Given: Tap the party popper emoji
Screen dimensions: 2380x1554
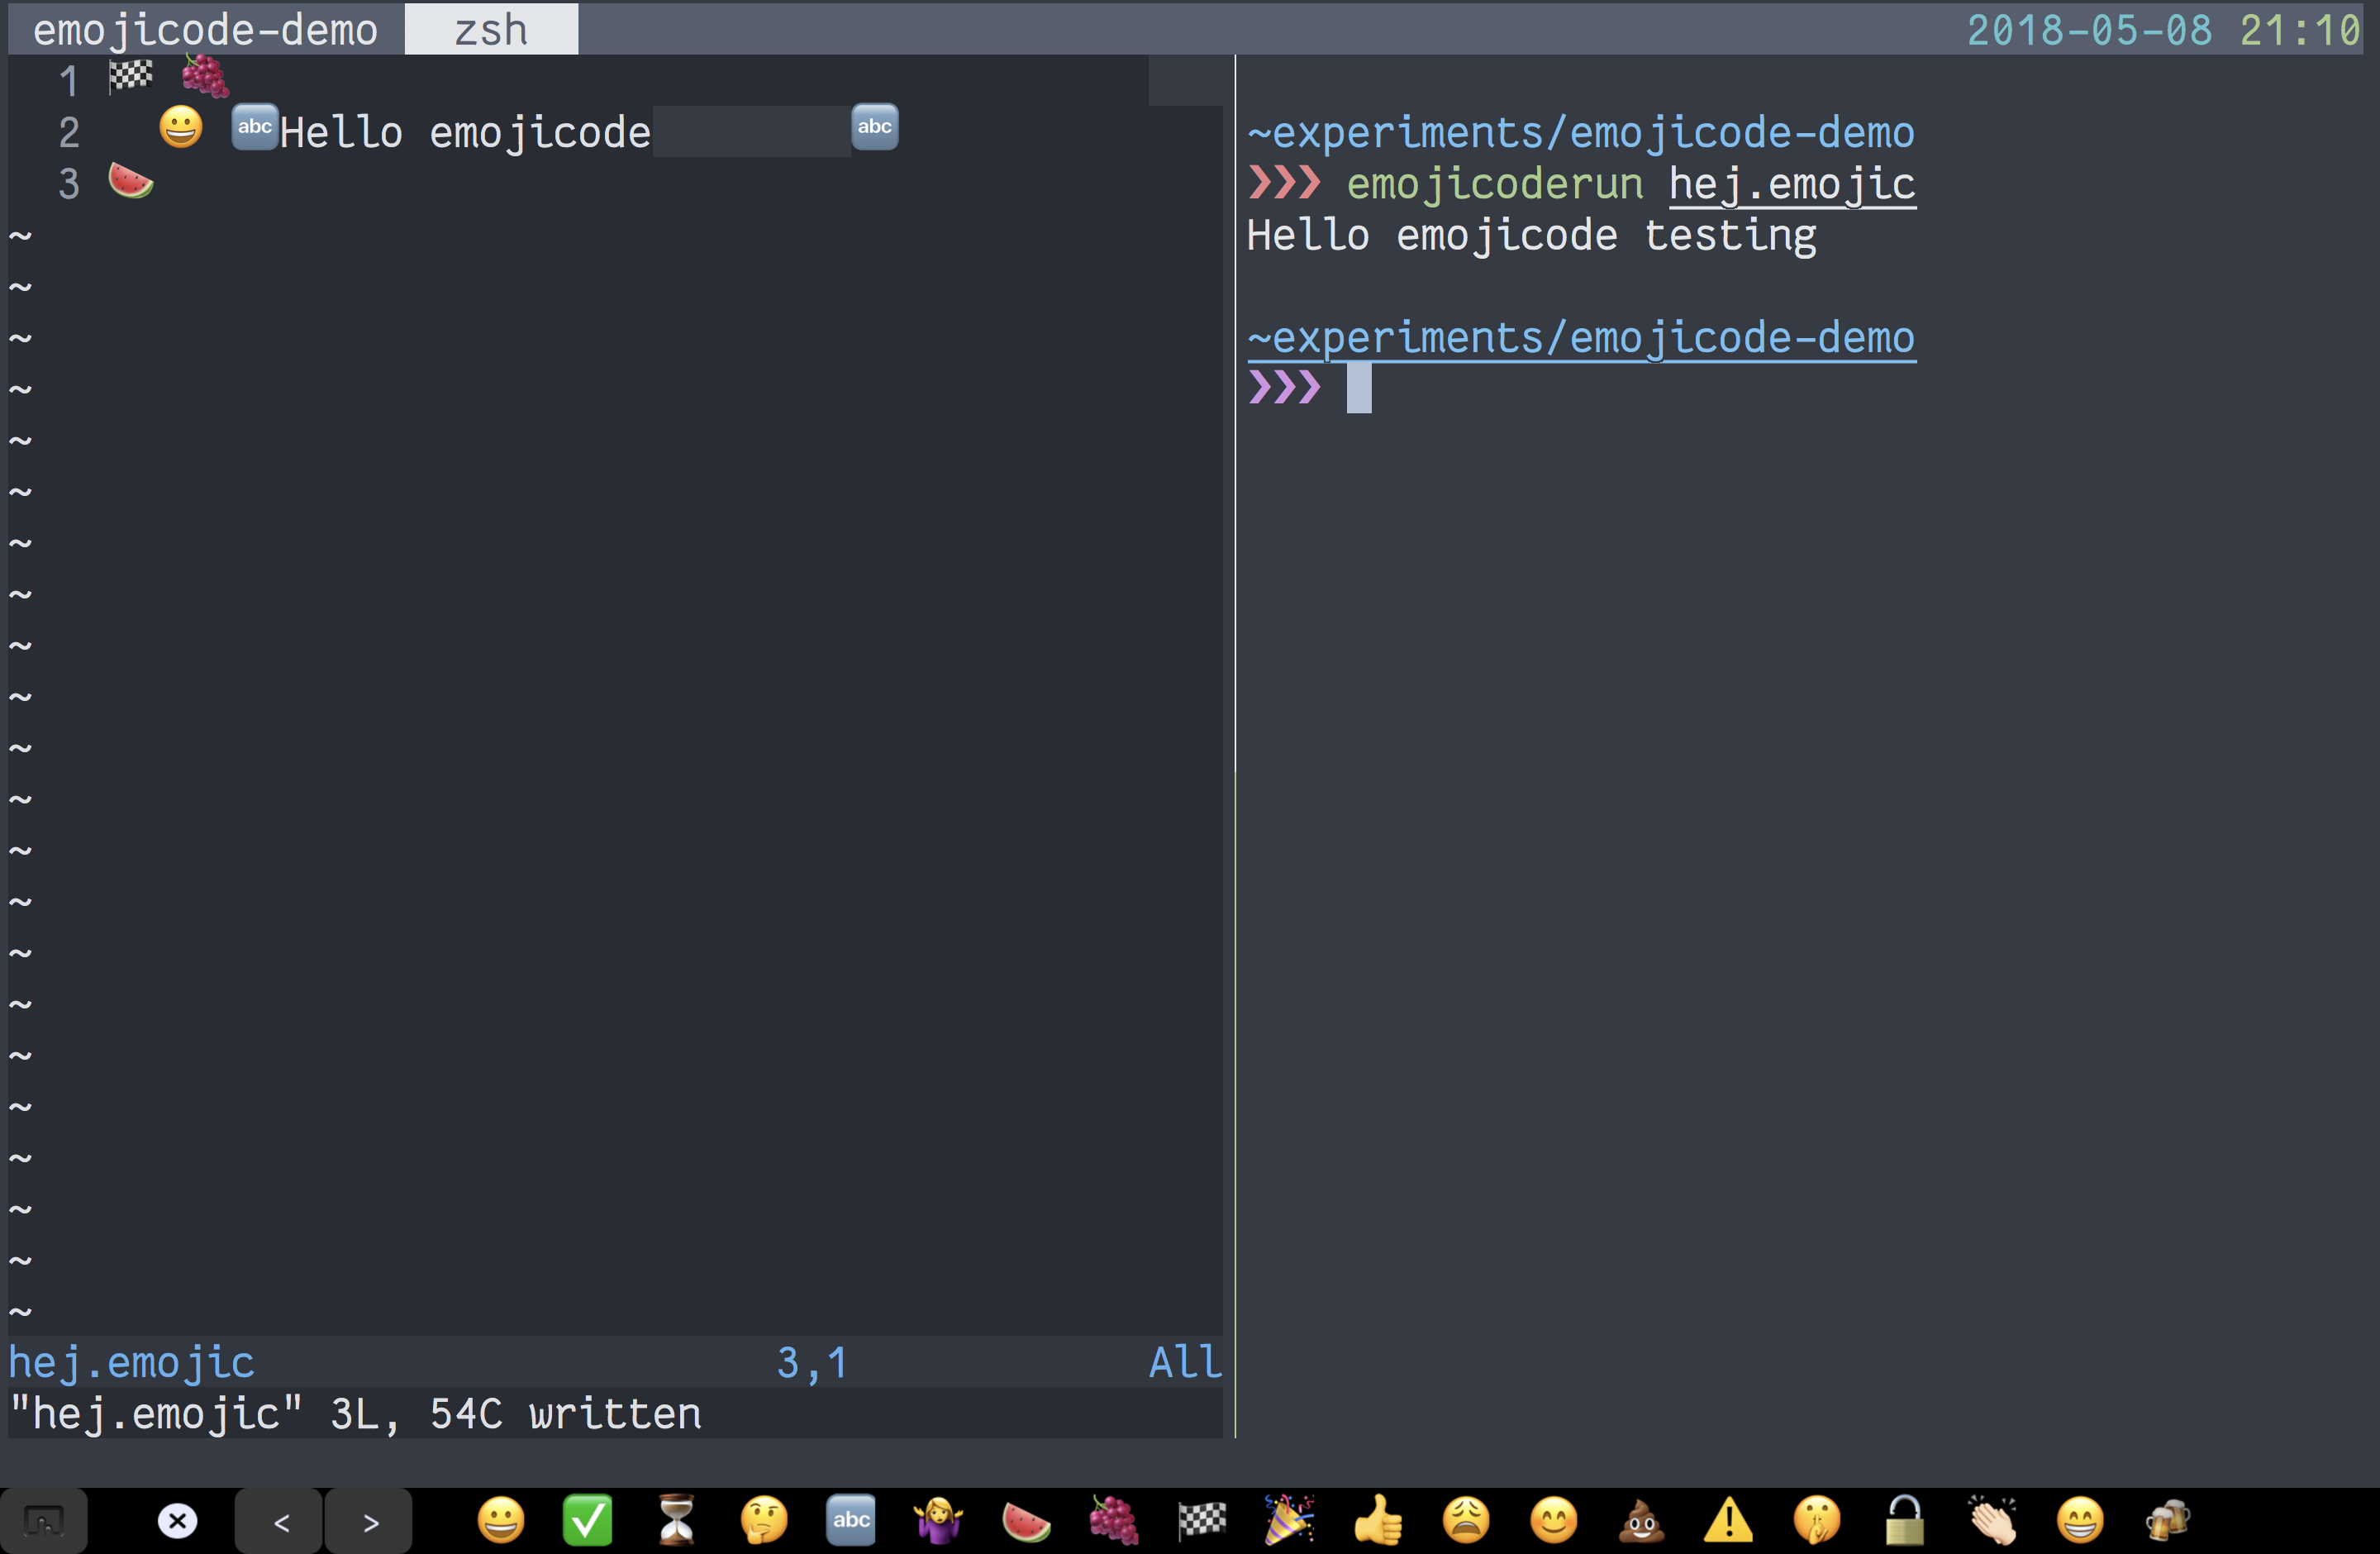Looking at the screenshot, I should click(1289, 1521).
